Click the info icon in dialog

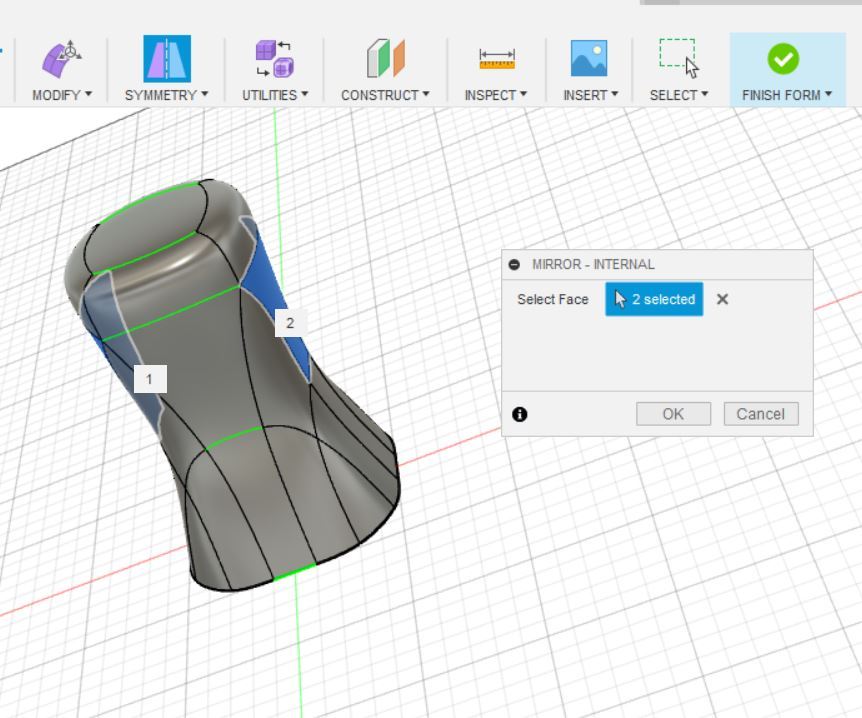[520, 414]
